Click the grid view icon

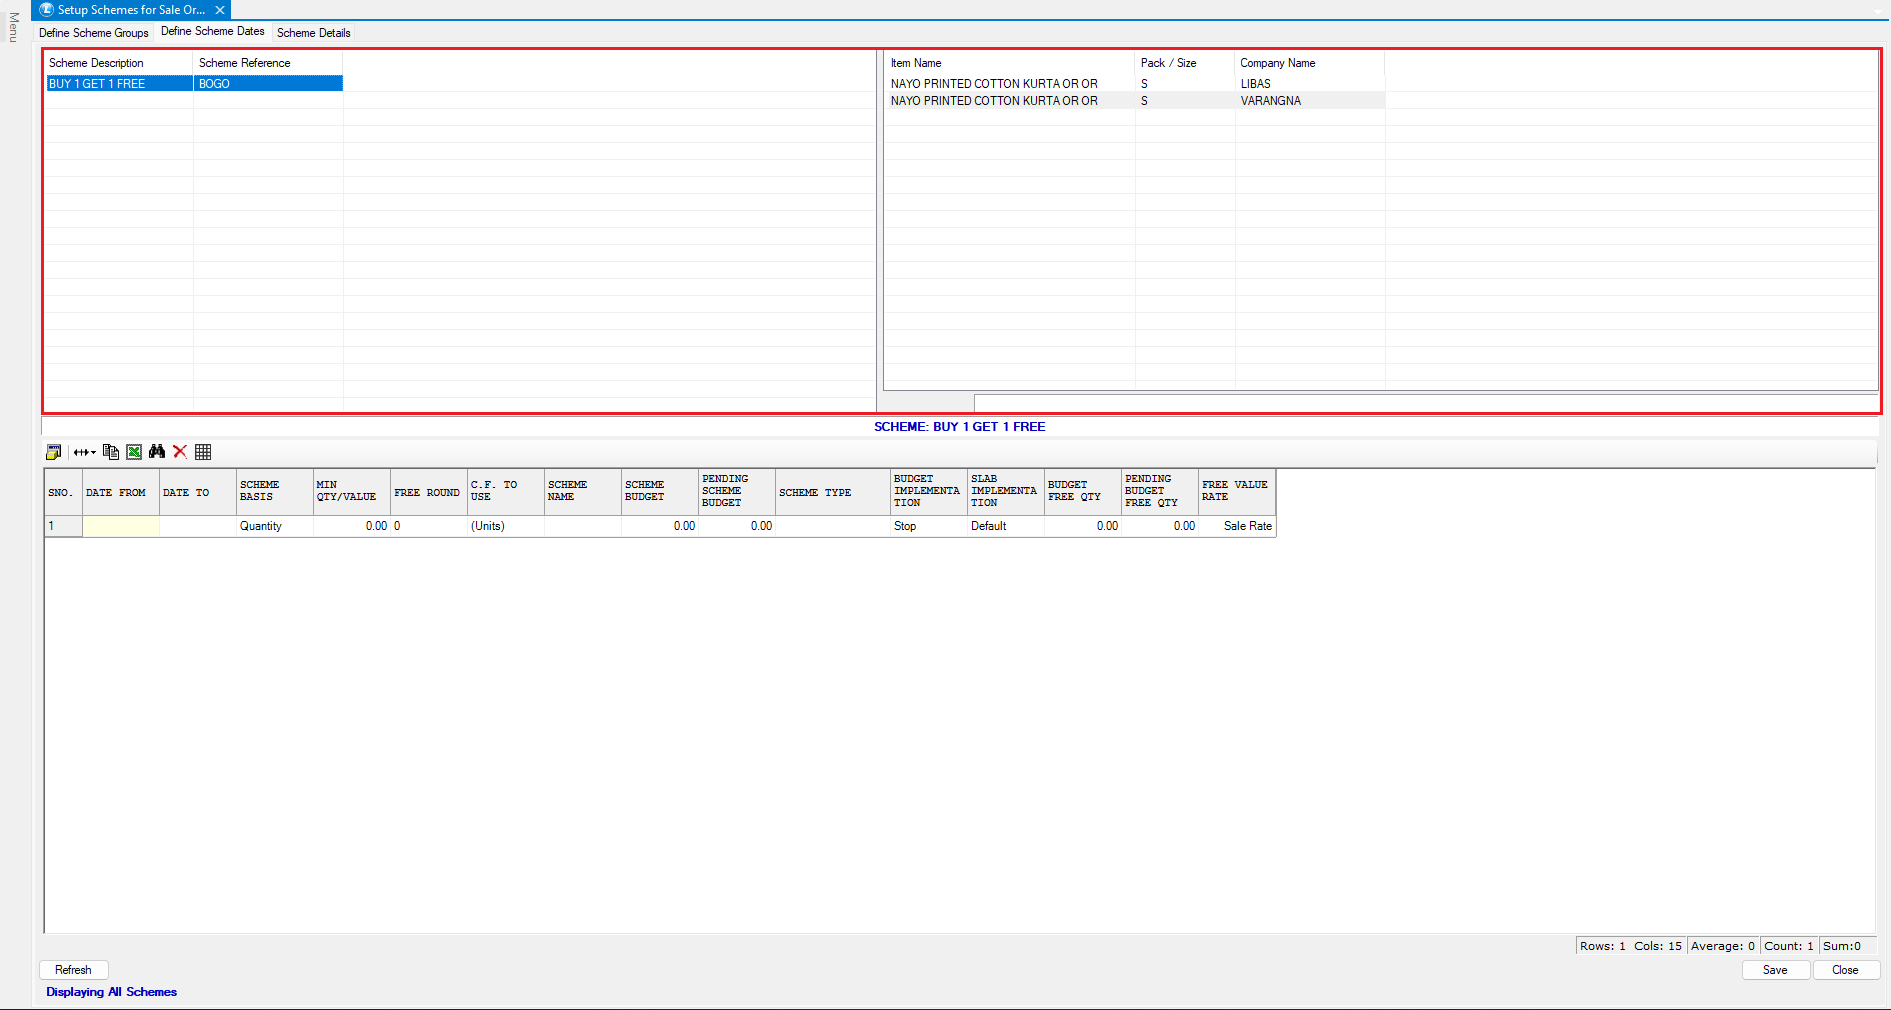tap(203, 452)
